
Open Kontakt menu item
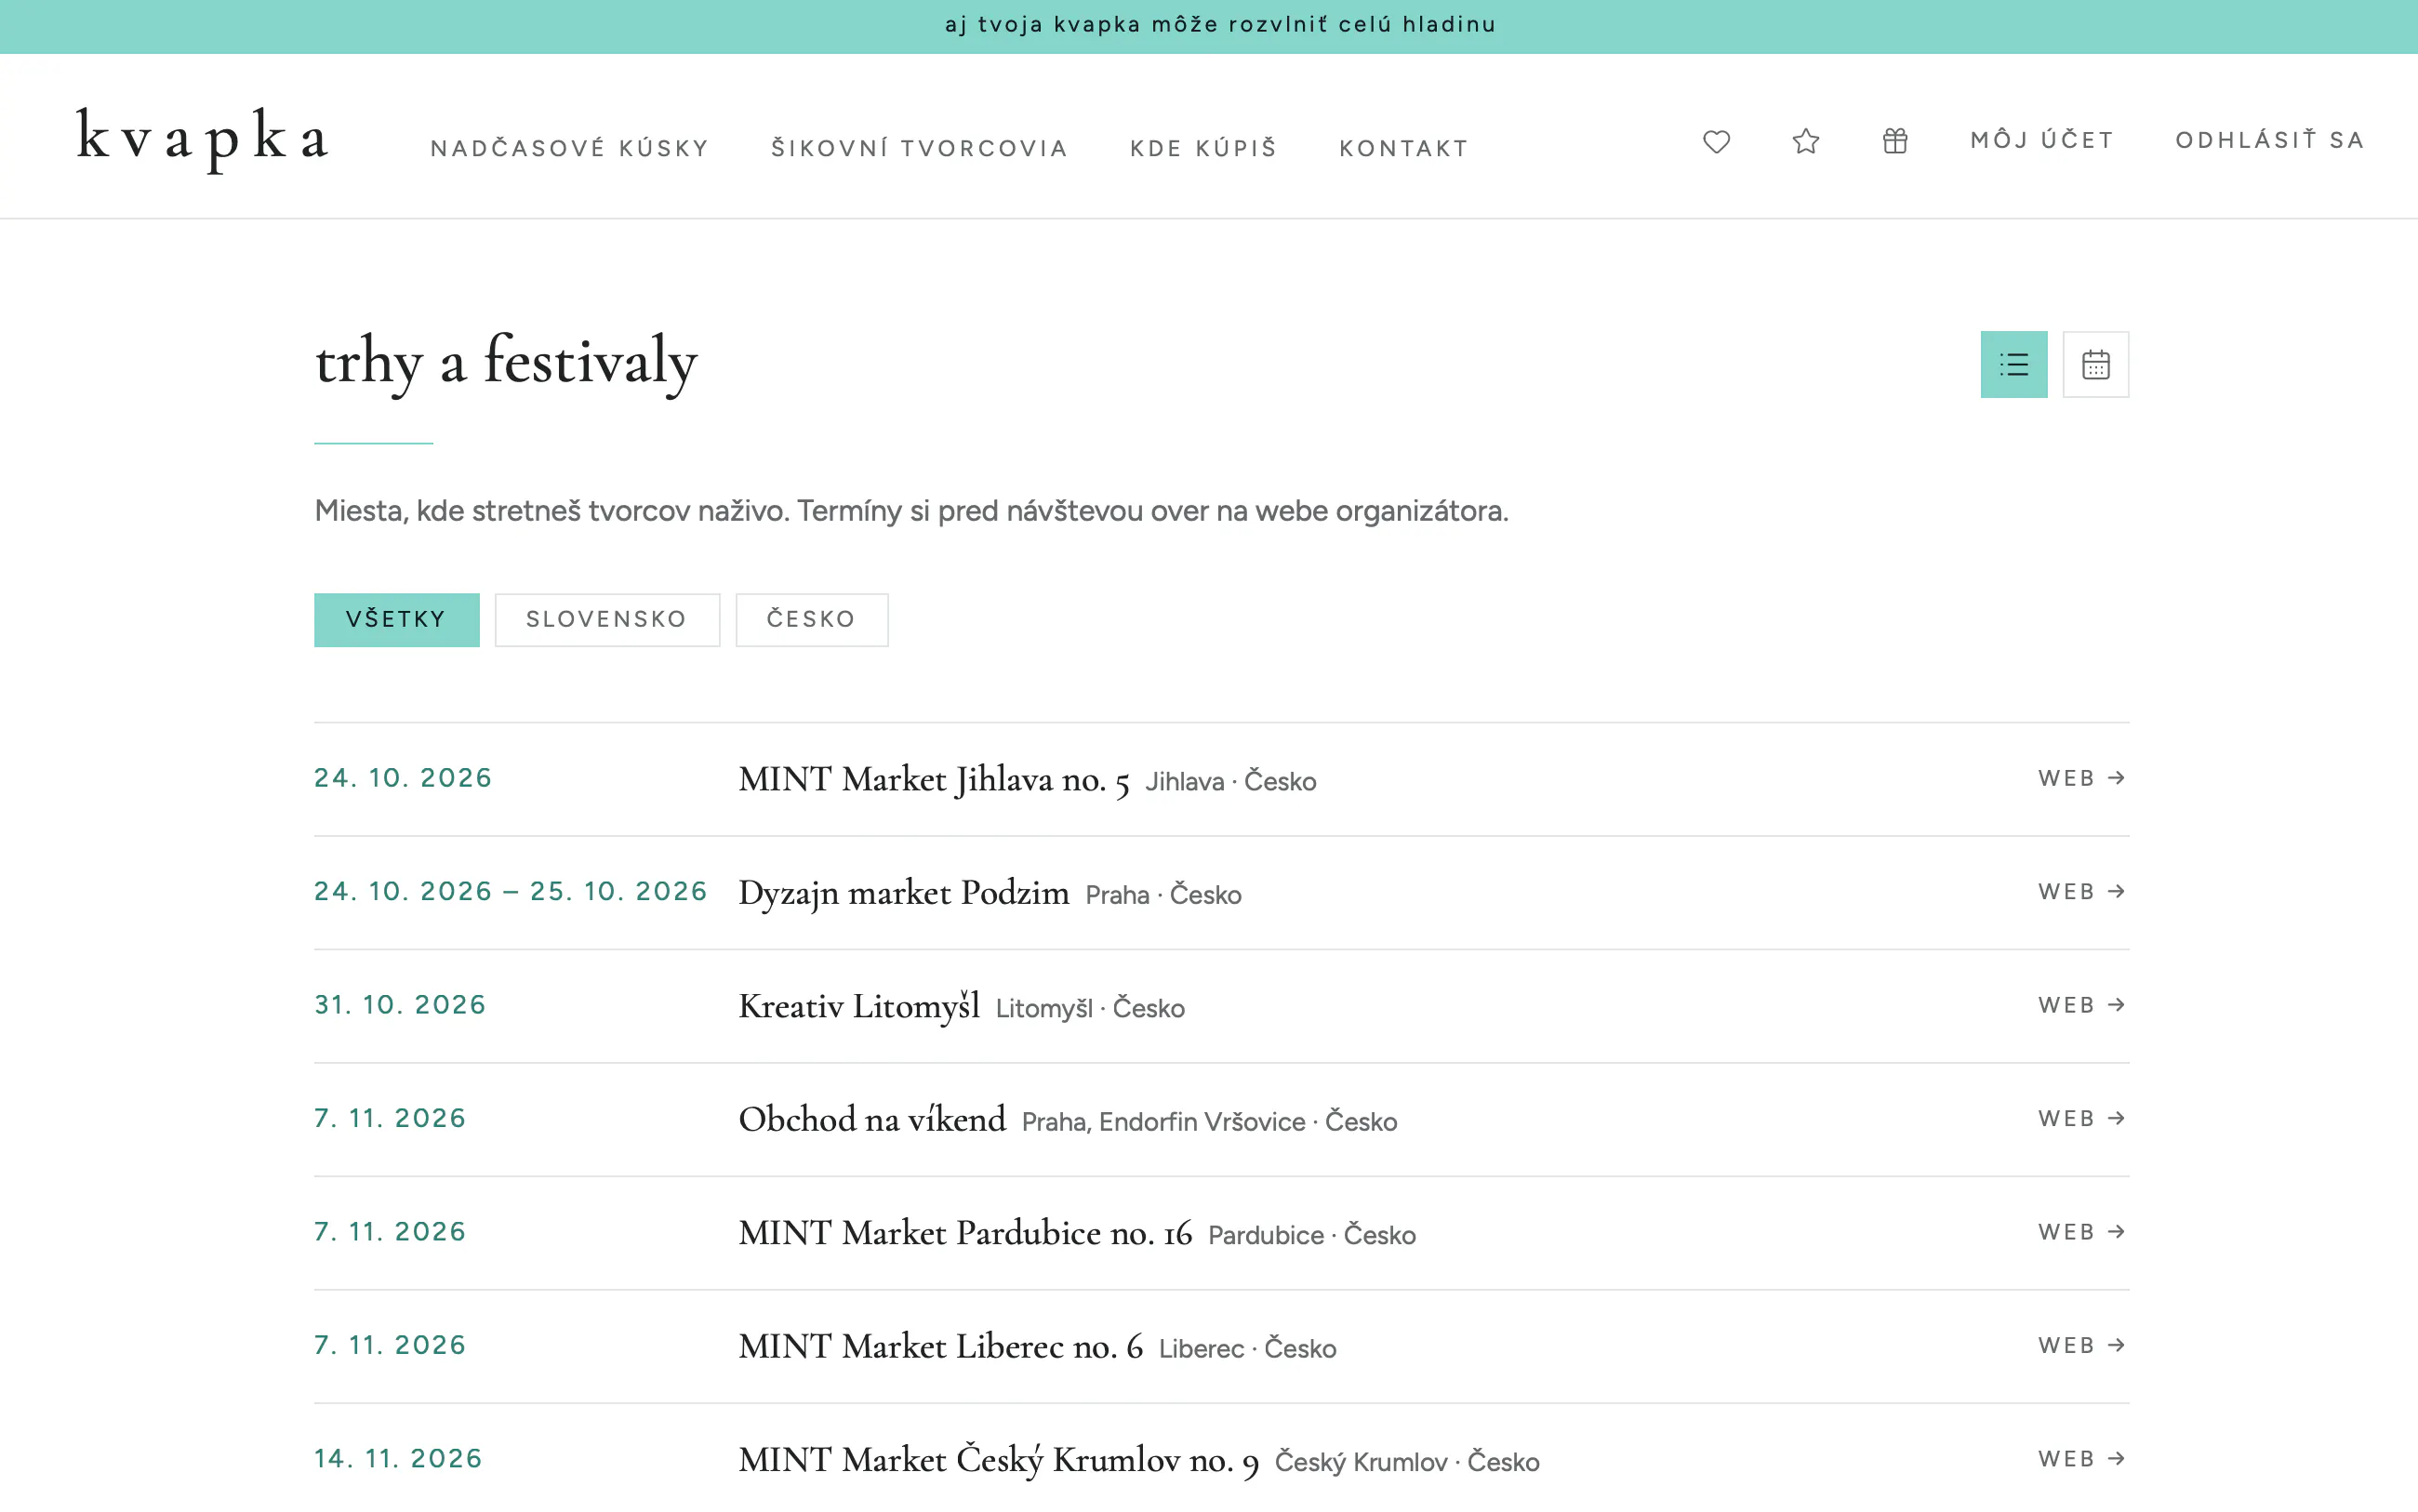point(1404,148)
